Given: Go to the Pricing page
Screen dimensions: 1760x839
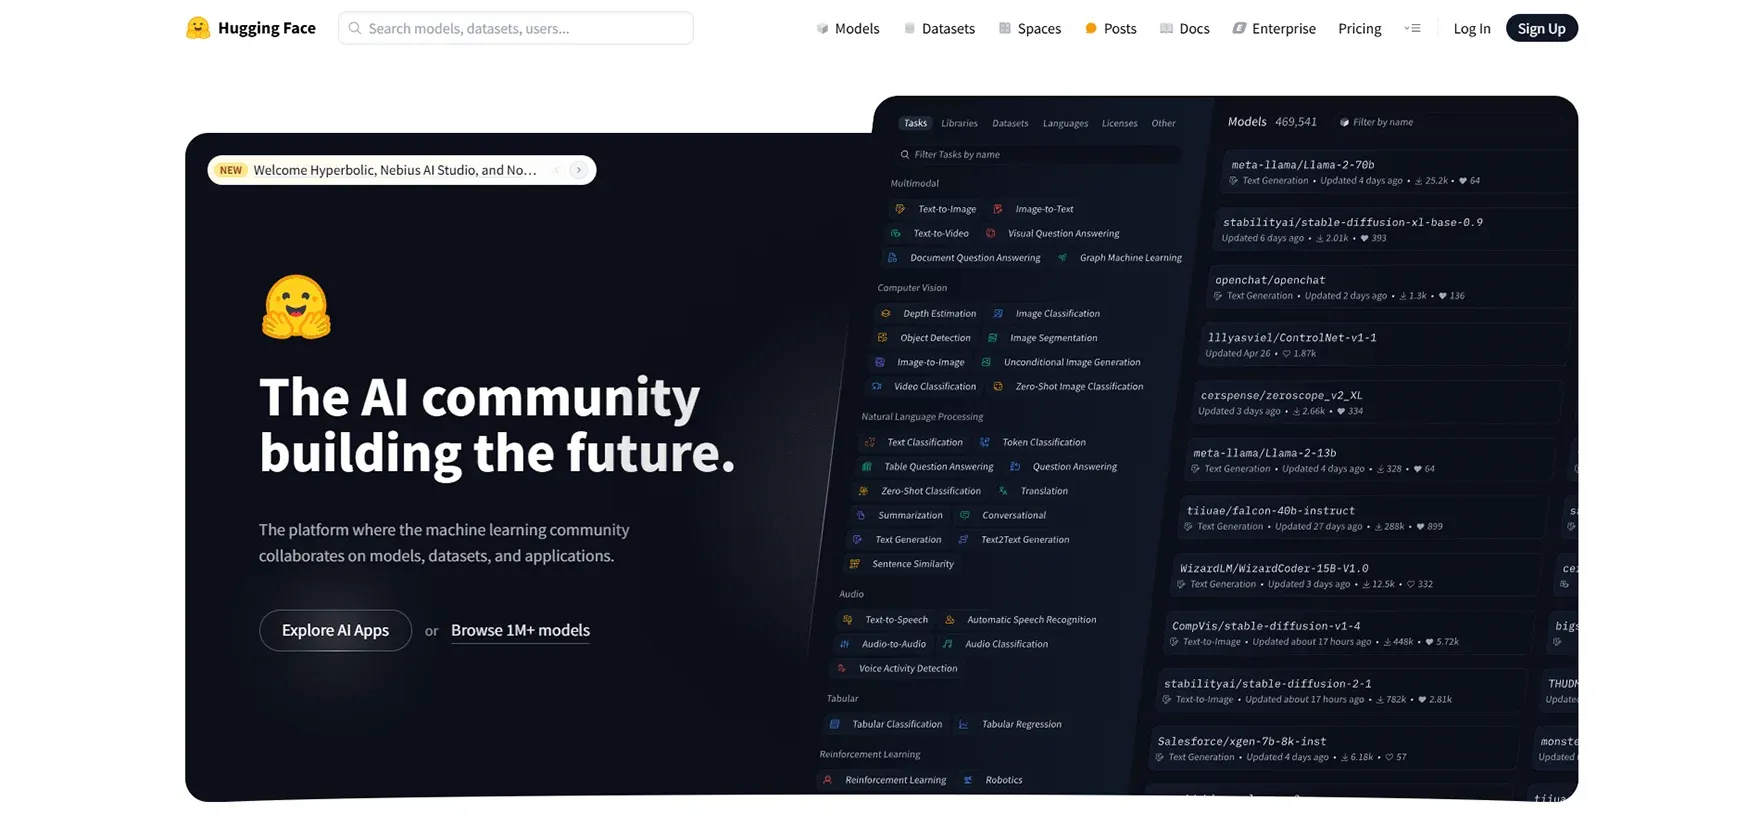Looking at the screenshot, I should (1360, 28).
